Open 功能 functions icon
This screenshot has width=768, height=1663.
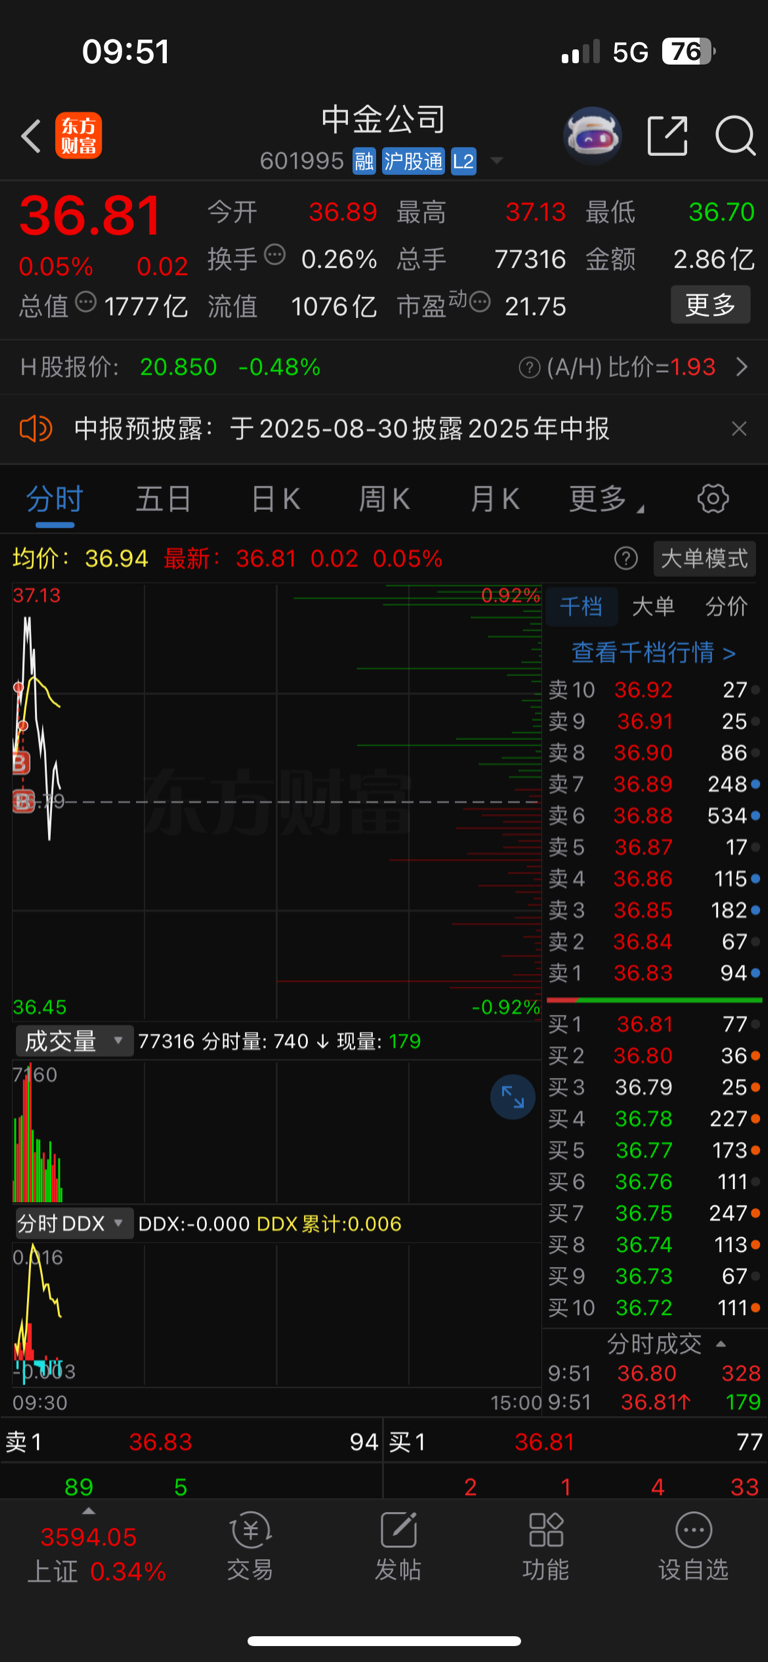click(546, 1546)
